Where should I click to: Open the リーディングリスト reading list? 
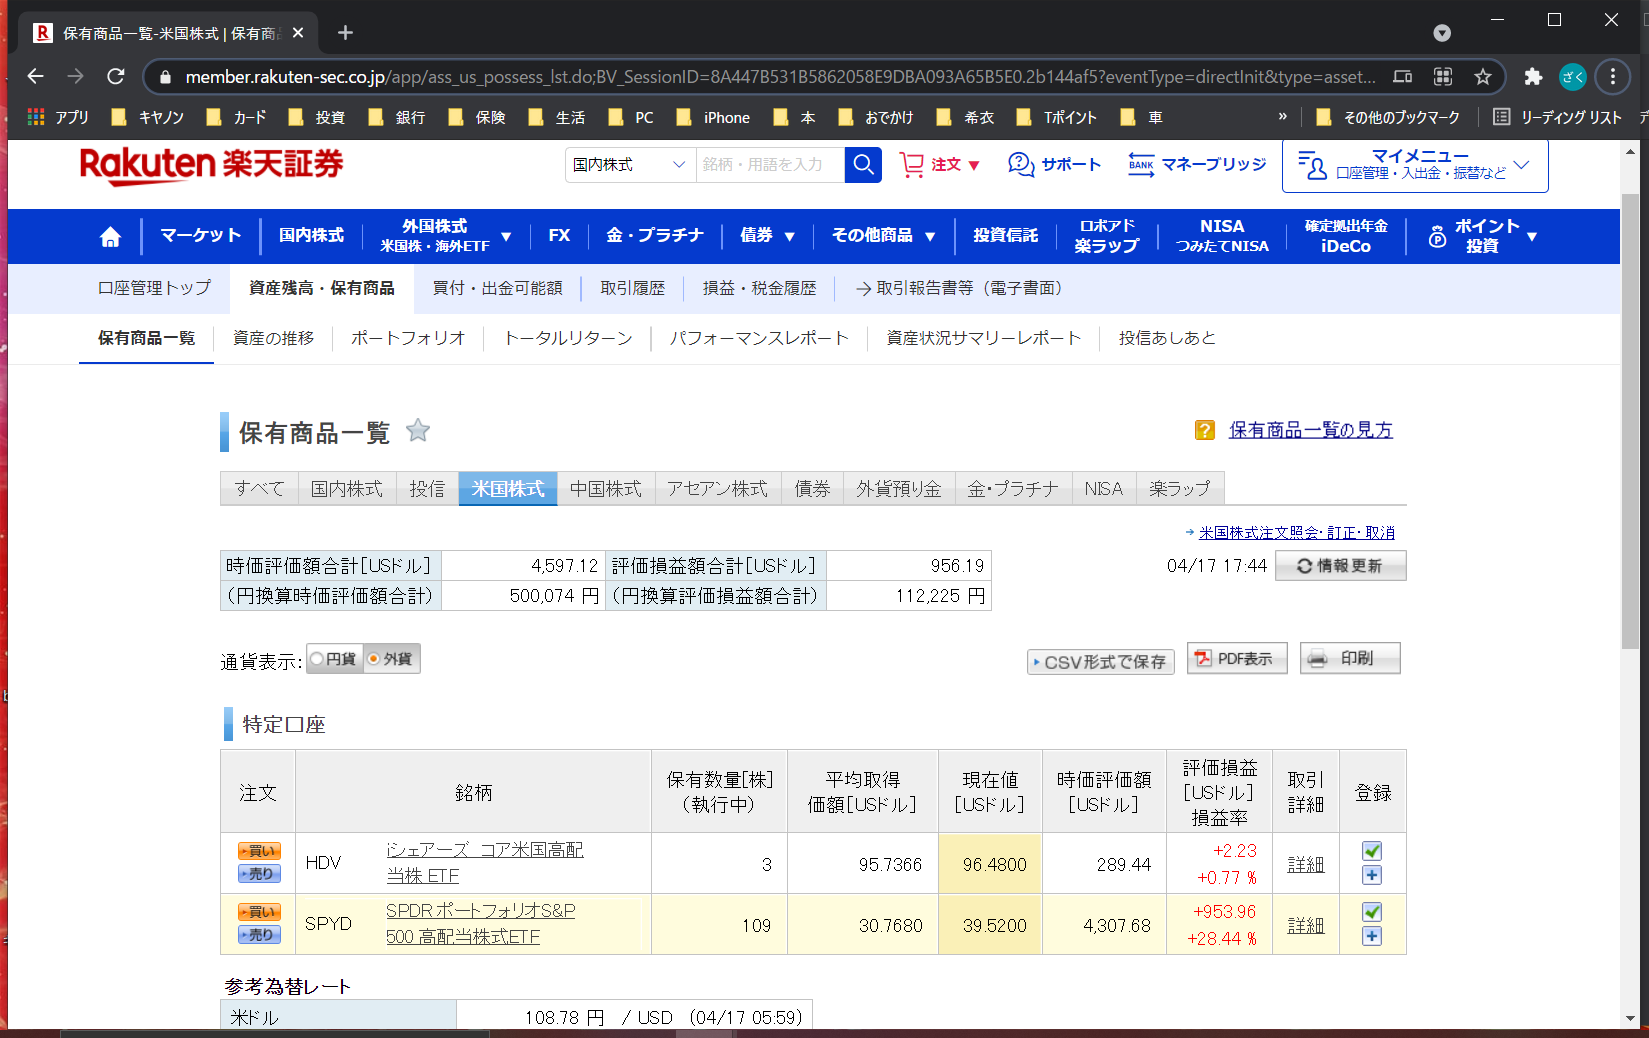(x=1557, y=117)
